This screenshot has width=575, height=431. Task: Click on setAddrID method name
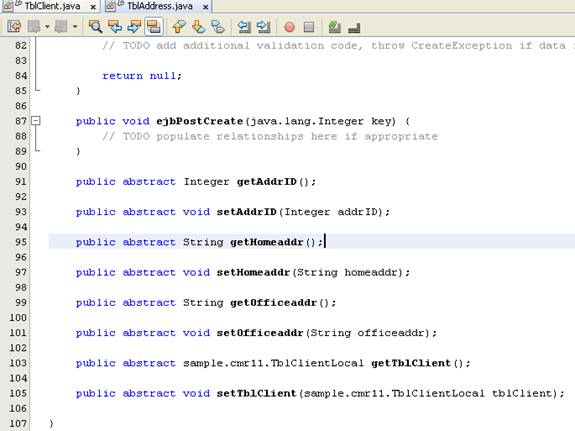coord(246,212)
